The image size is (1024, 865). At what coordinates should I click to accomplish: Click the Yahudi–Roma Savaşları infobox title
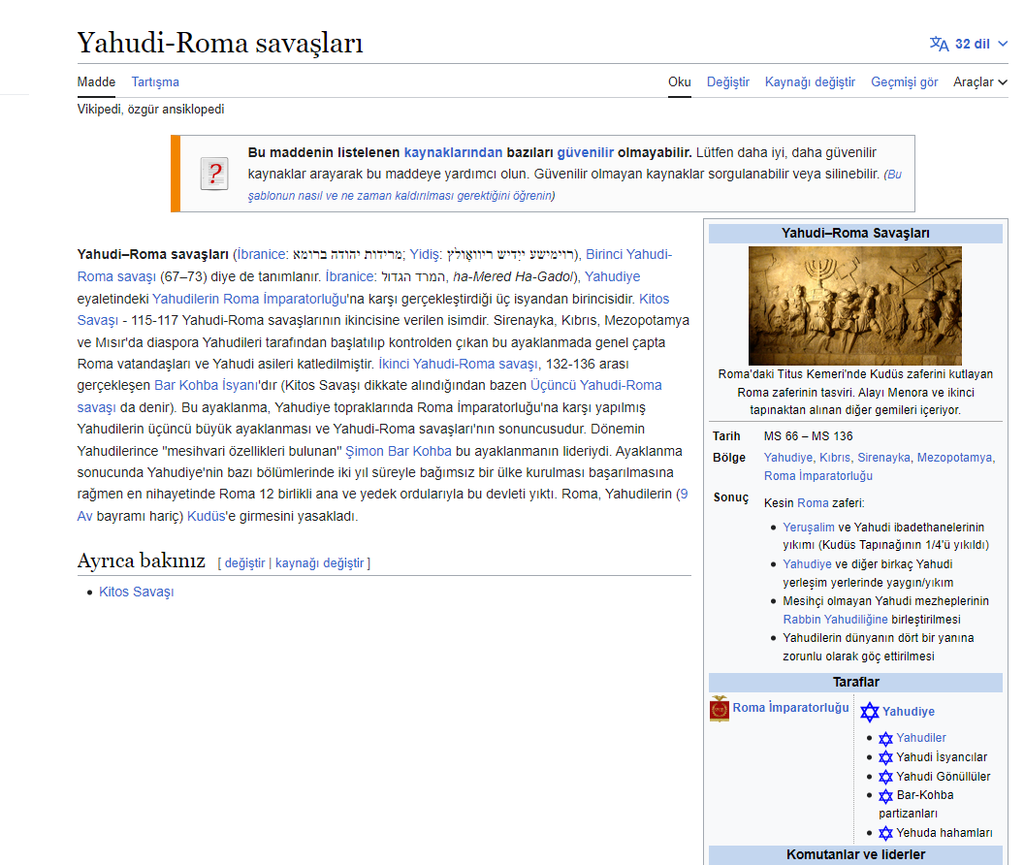(x=856, y=233)
